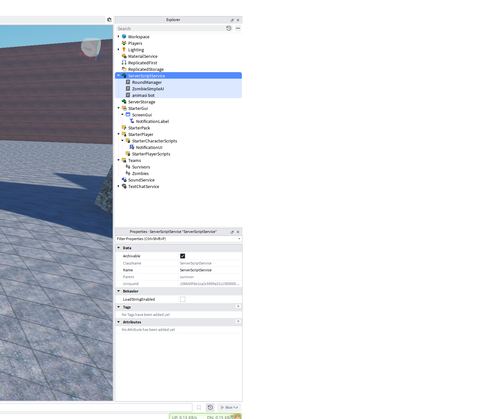Click the Explorer Search field
Screen dimensions: 500x419
point(170,29)
